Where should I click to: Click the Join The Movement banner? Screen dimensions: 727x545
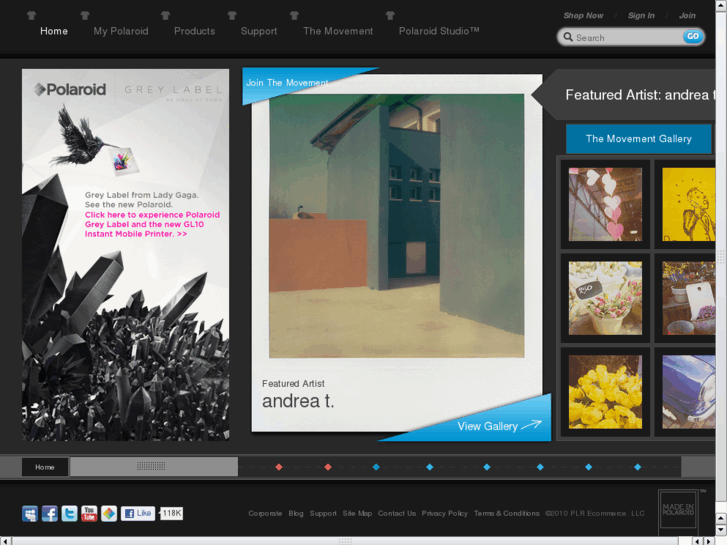pos(287,83)
